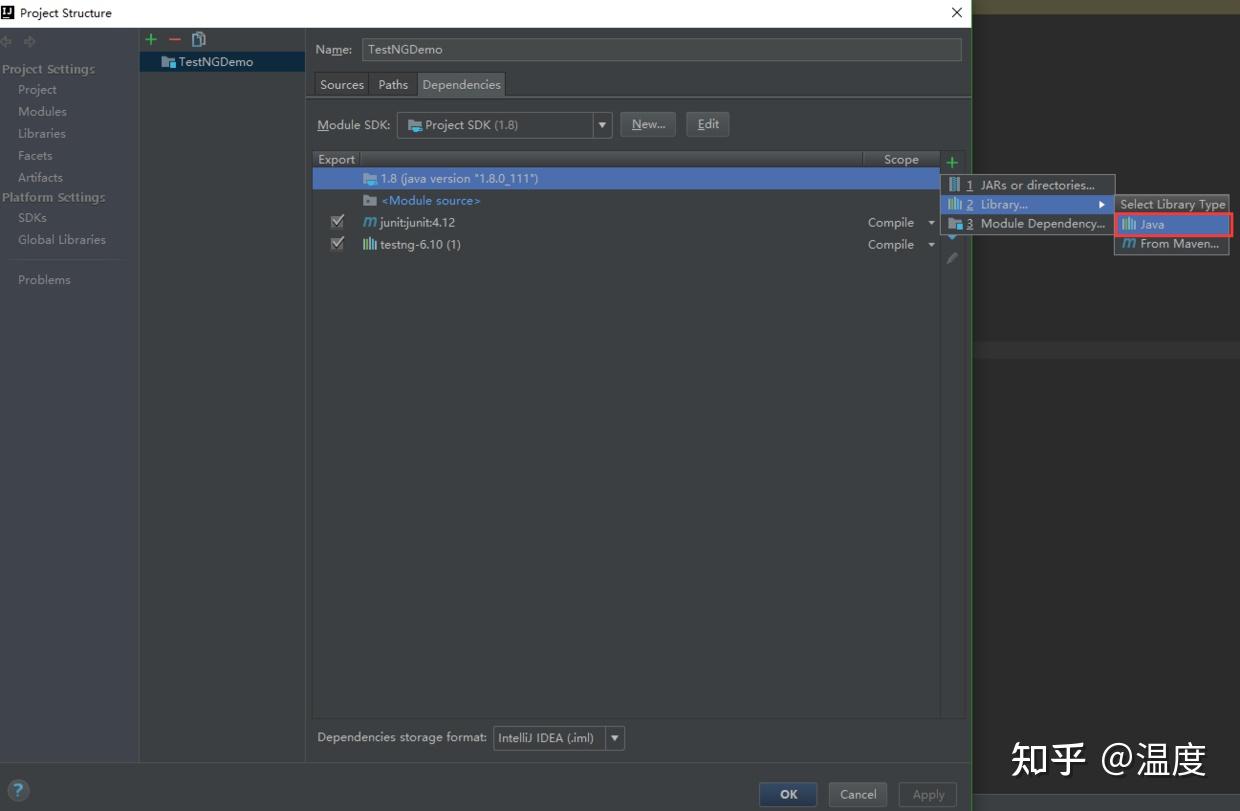The height and width of the screenshot is (811, 1240).
Task: Click the green plus to add a module
Action: click(151, 39)
